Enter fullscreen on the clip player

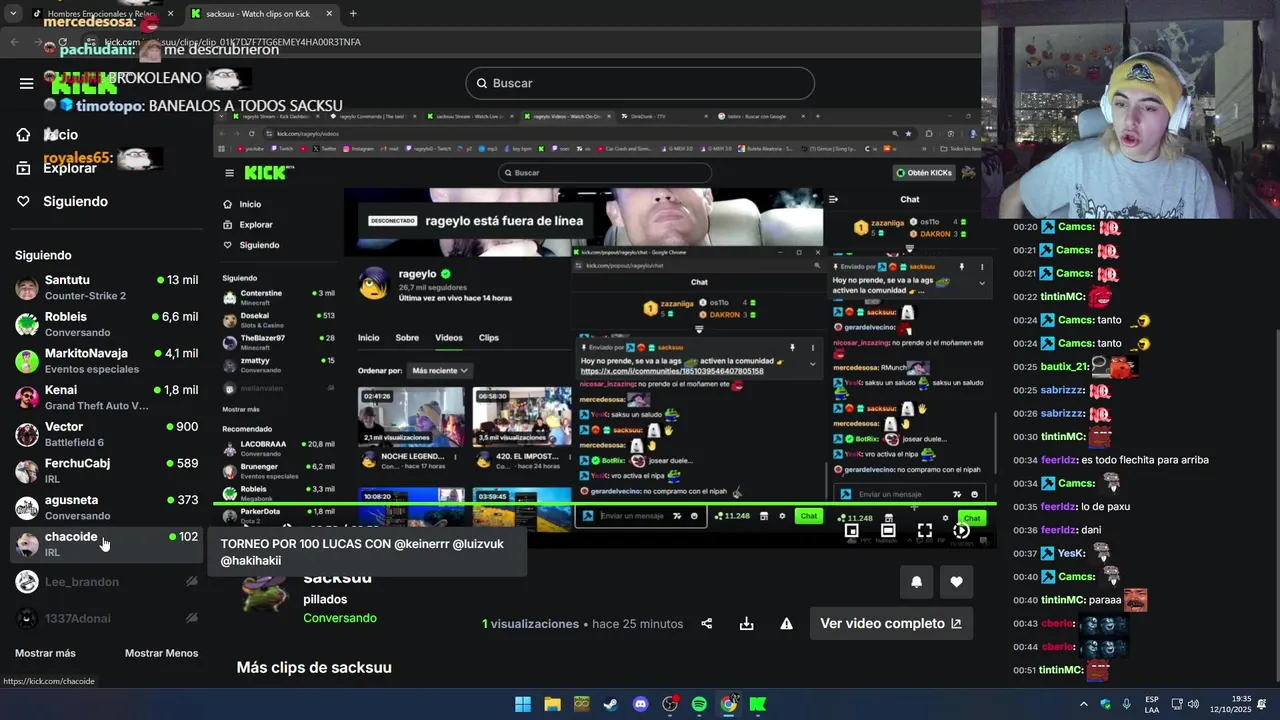pos(925,531)
